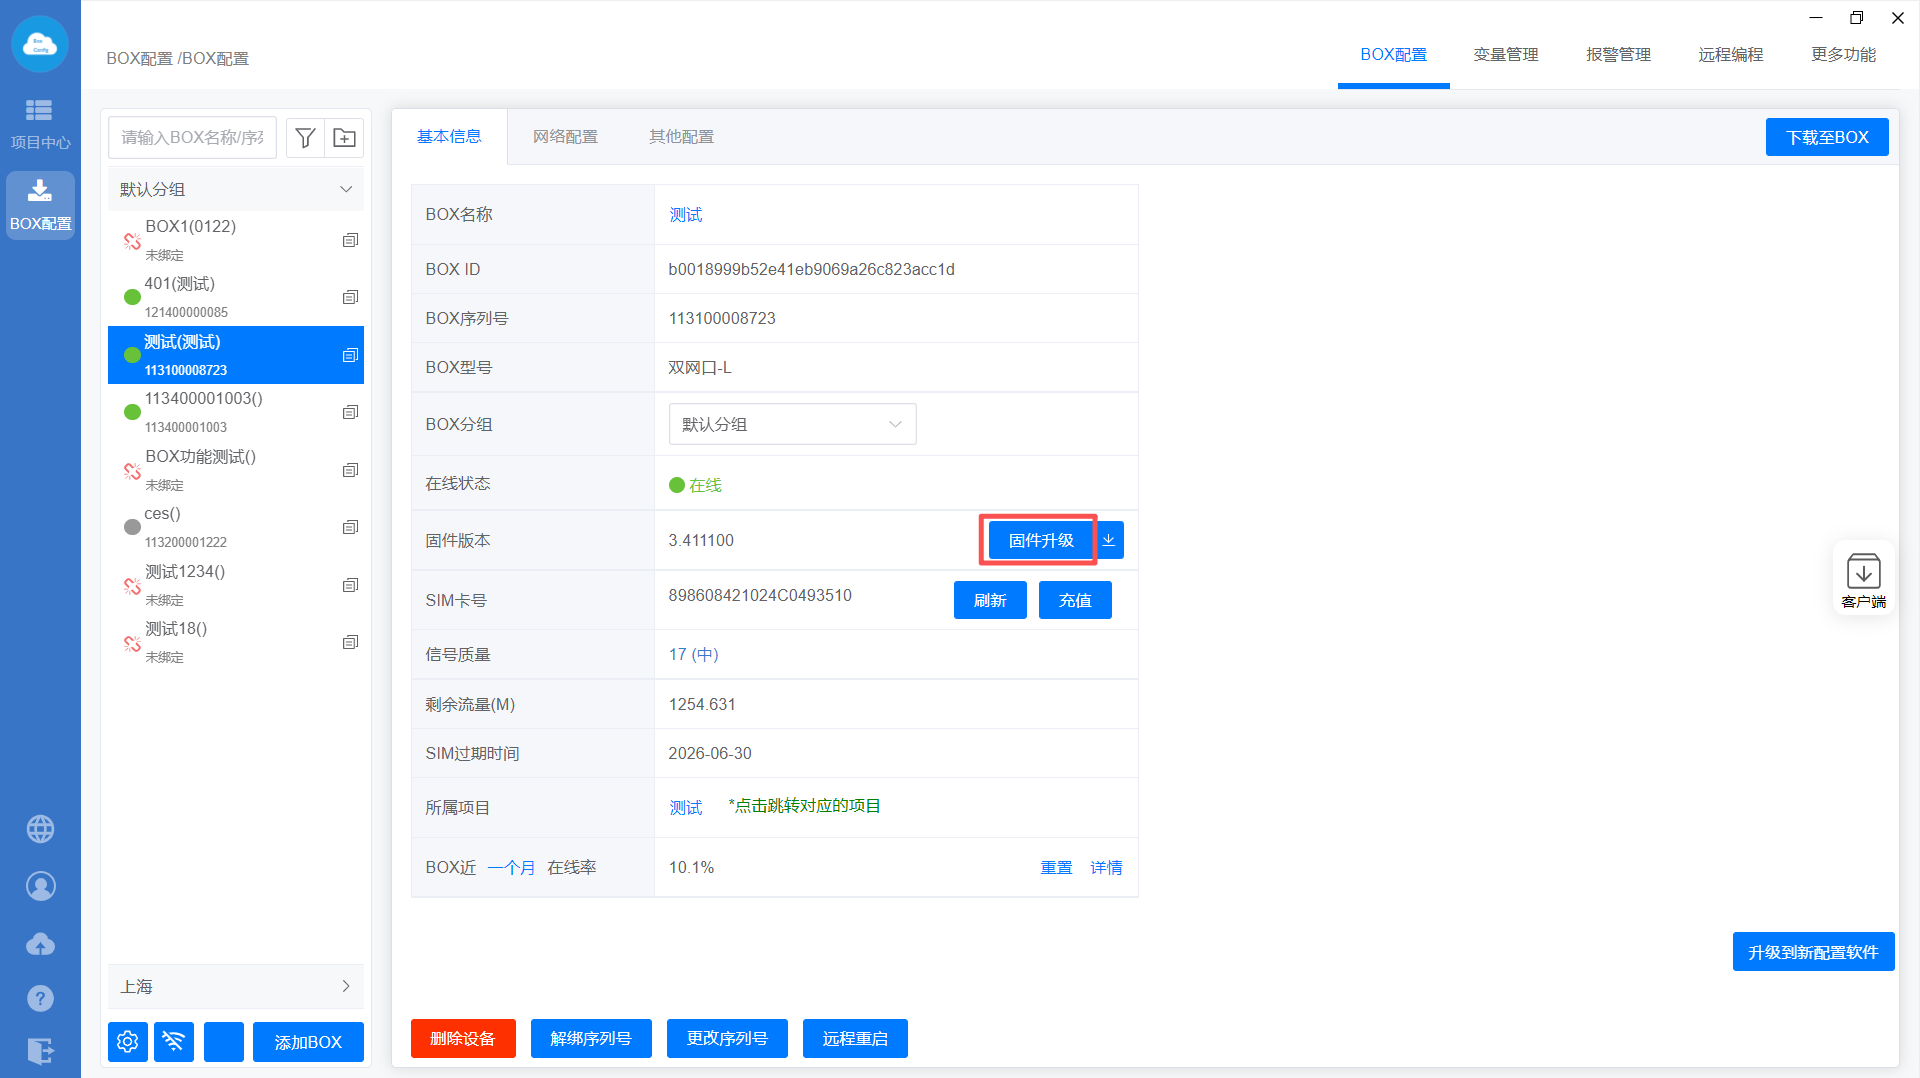Click the offline wifi icon button
1920x1078 pixels.
coord(174,1042)
